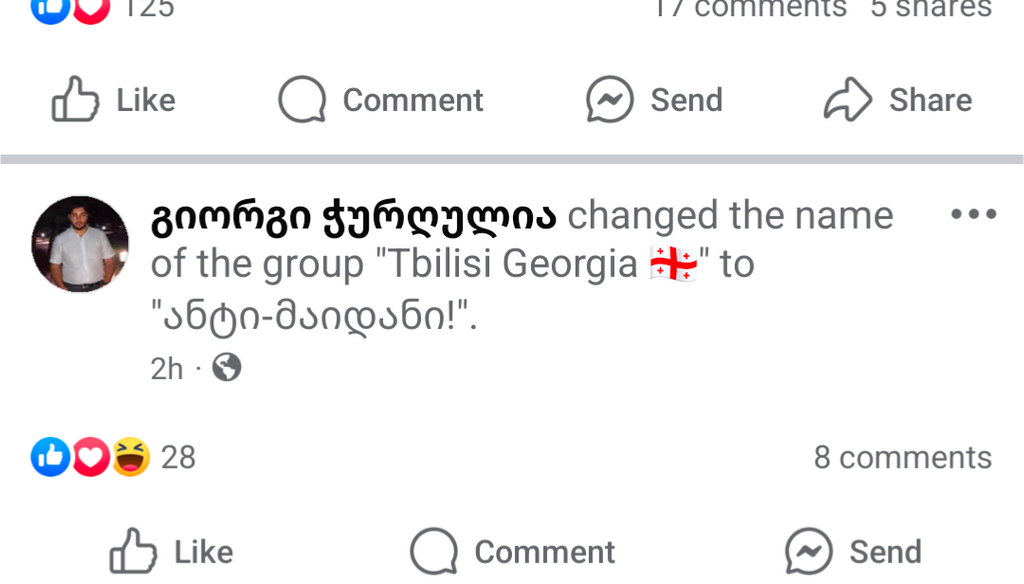
Task: View the 8 comments on the group post
Action: 902,458
